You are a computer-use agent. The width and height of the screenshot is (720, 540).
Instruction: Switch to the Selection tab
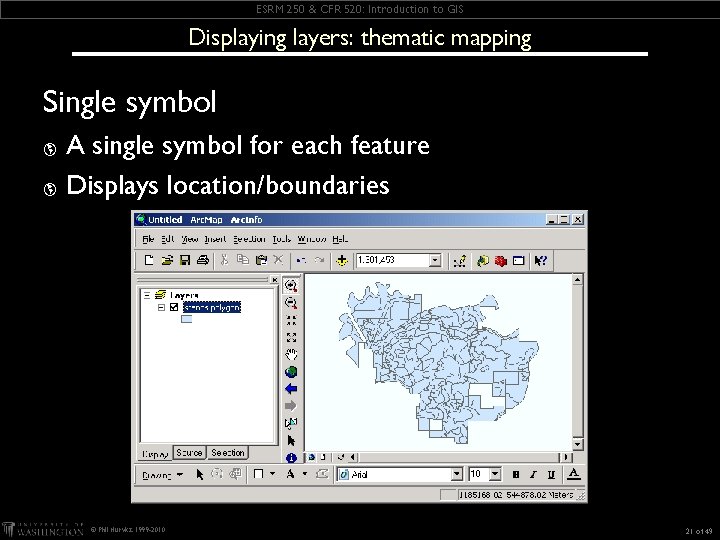click(227, 453)
